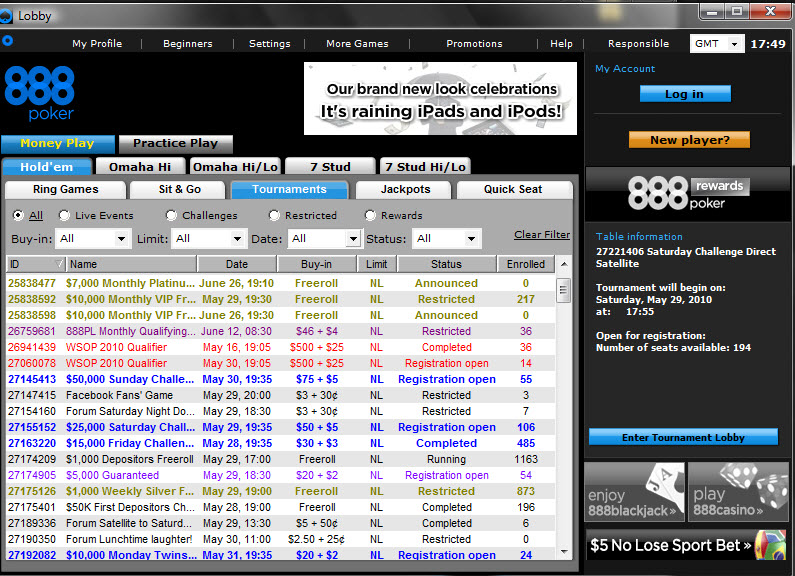The height and width of the screenshot is (576, 795).
Task: Click the My Account link
Action: click(x=625, y=68)
